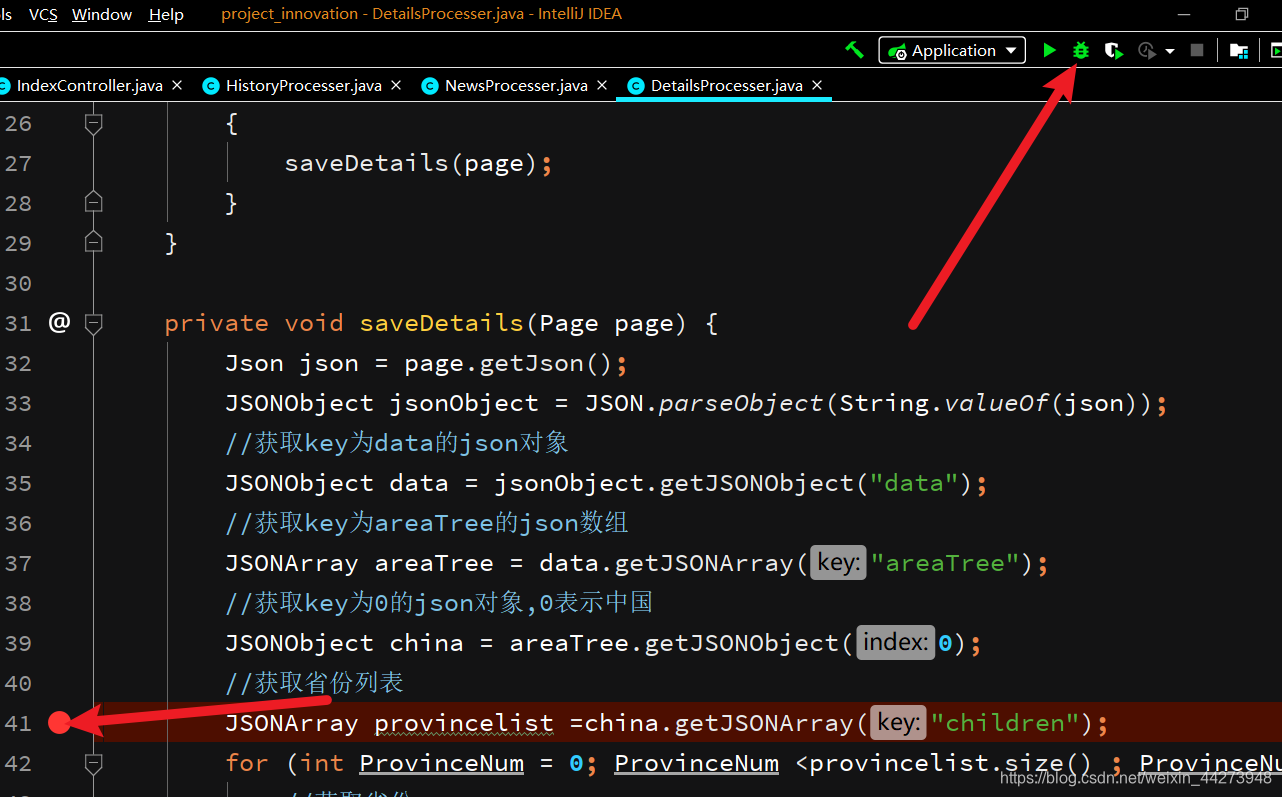
Task: Start debugging with the green bug icon
Action: (x=1081, y=50)
